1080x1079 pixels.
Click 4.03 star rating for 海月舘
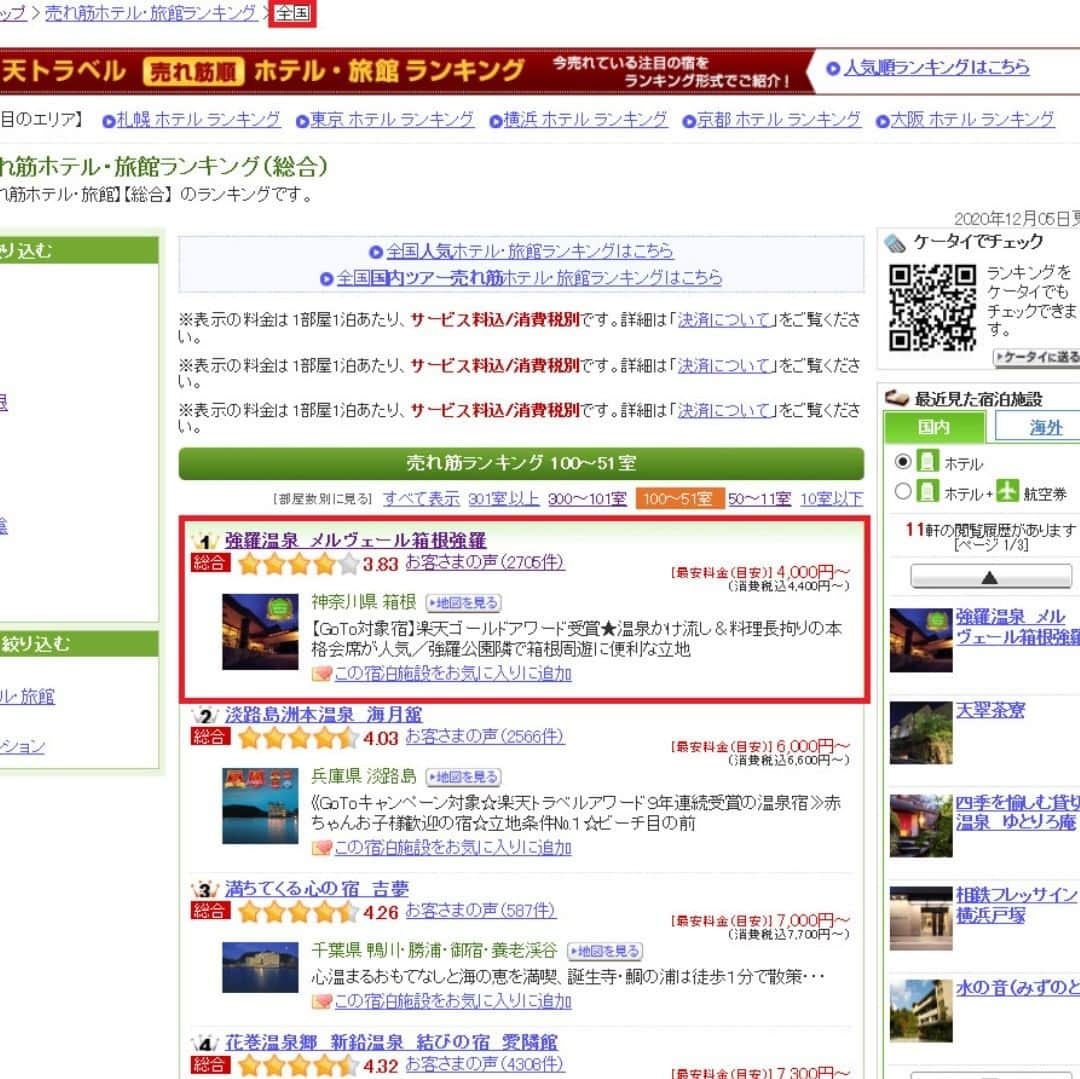tap(298, 739)
